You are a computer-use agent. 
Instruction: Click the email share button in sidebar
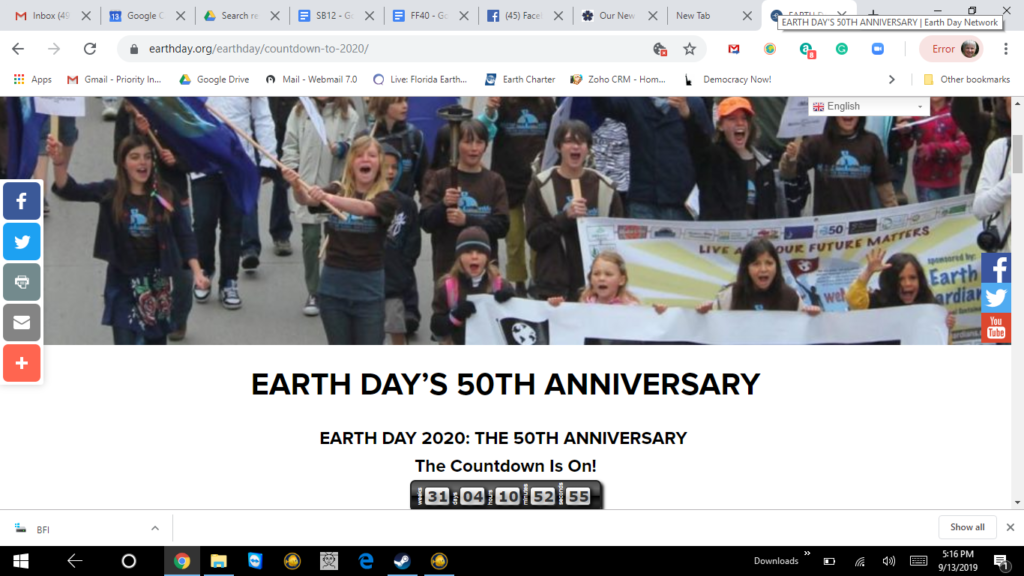[x=22, y=323]
